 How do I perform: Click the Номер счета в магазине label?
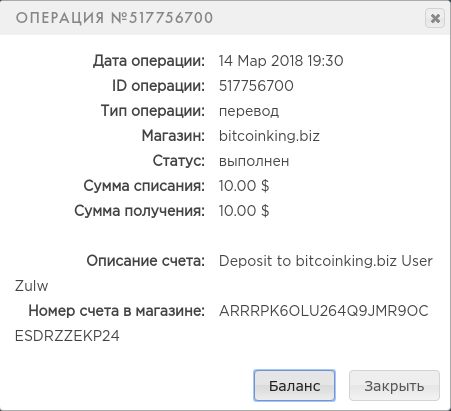[117, 311]
